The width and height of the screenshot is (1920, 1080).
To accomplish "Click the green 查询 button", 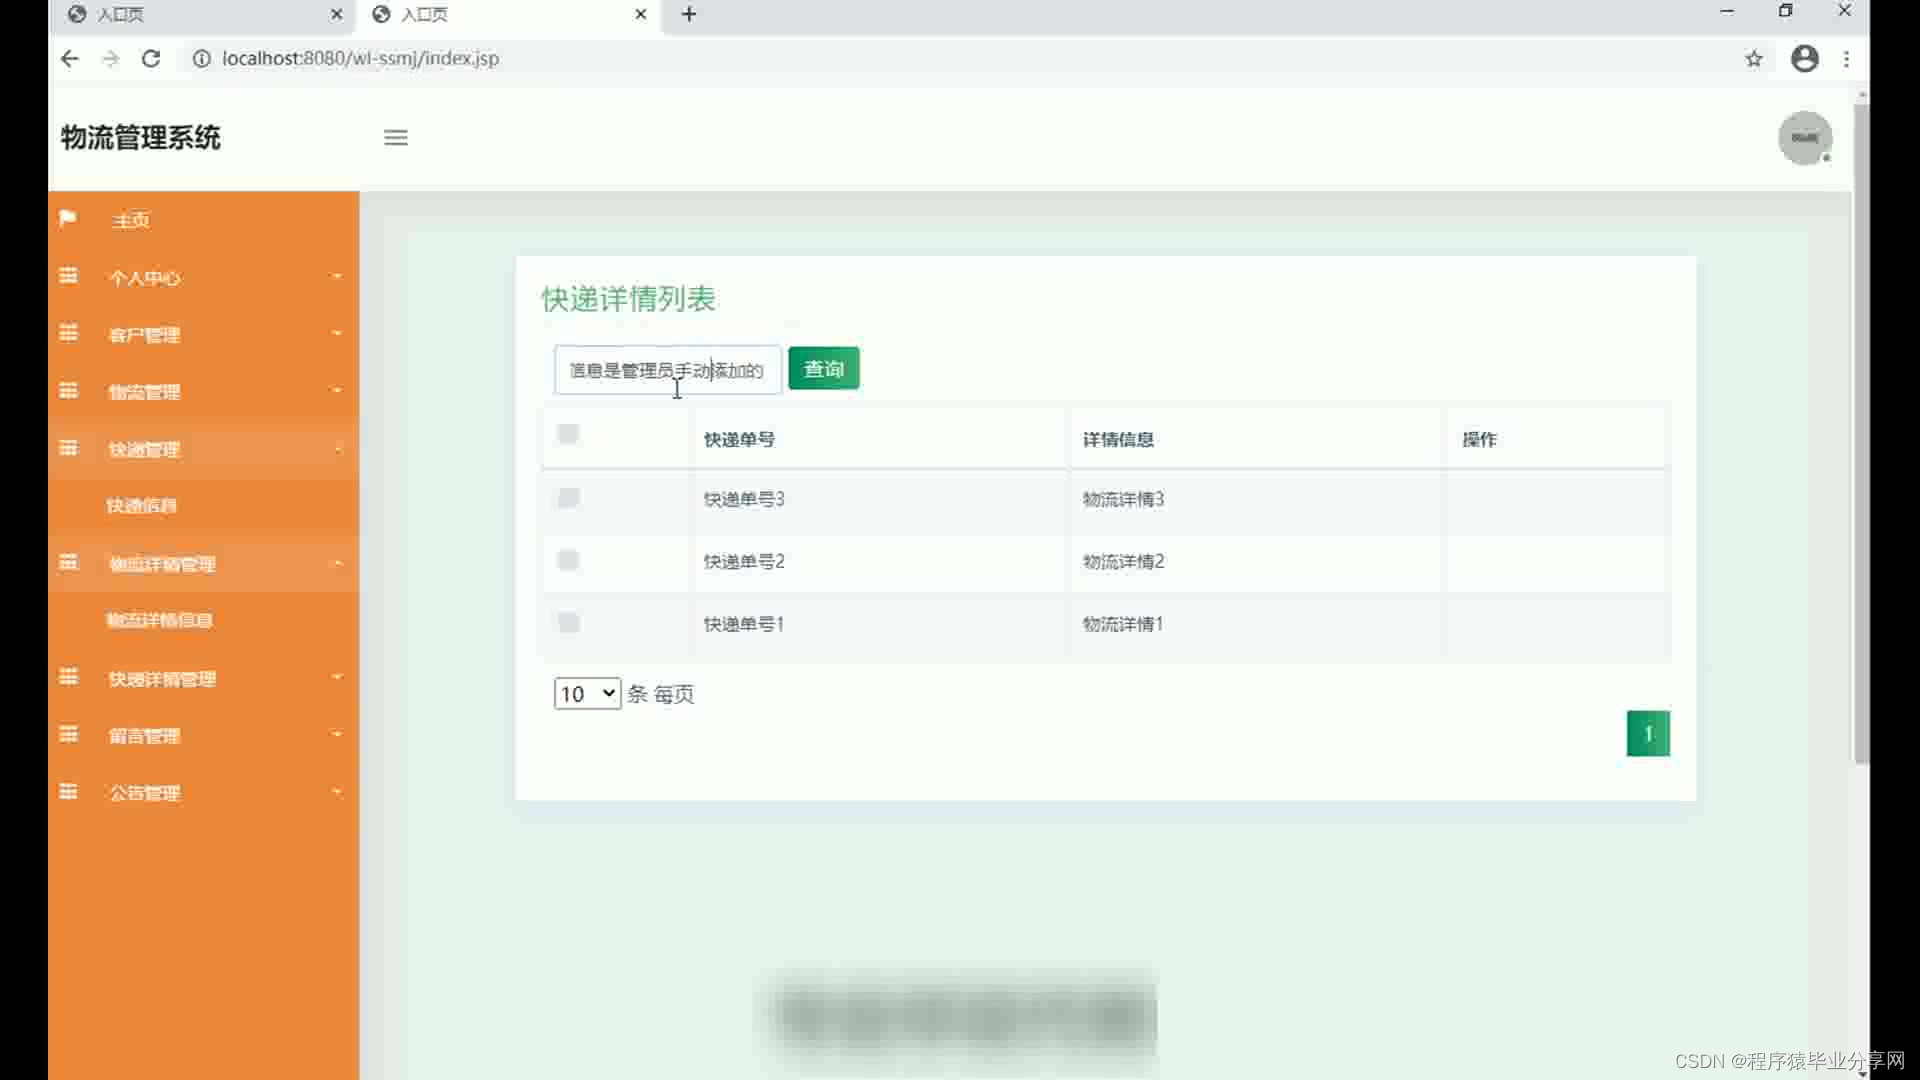I will 823,369.
